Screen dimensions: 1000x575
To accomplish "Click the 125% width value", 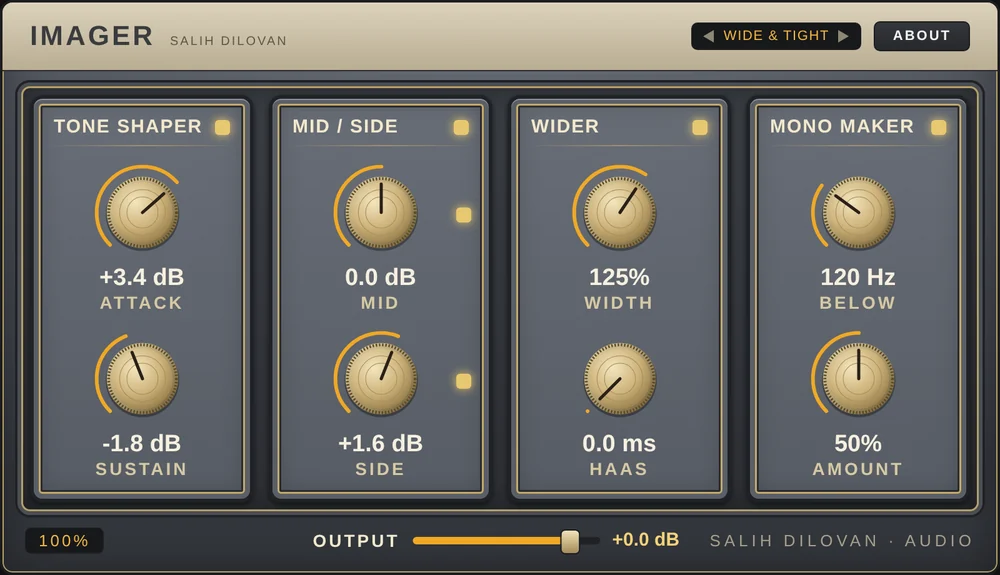I will pos(619,277).
